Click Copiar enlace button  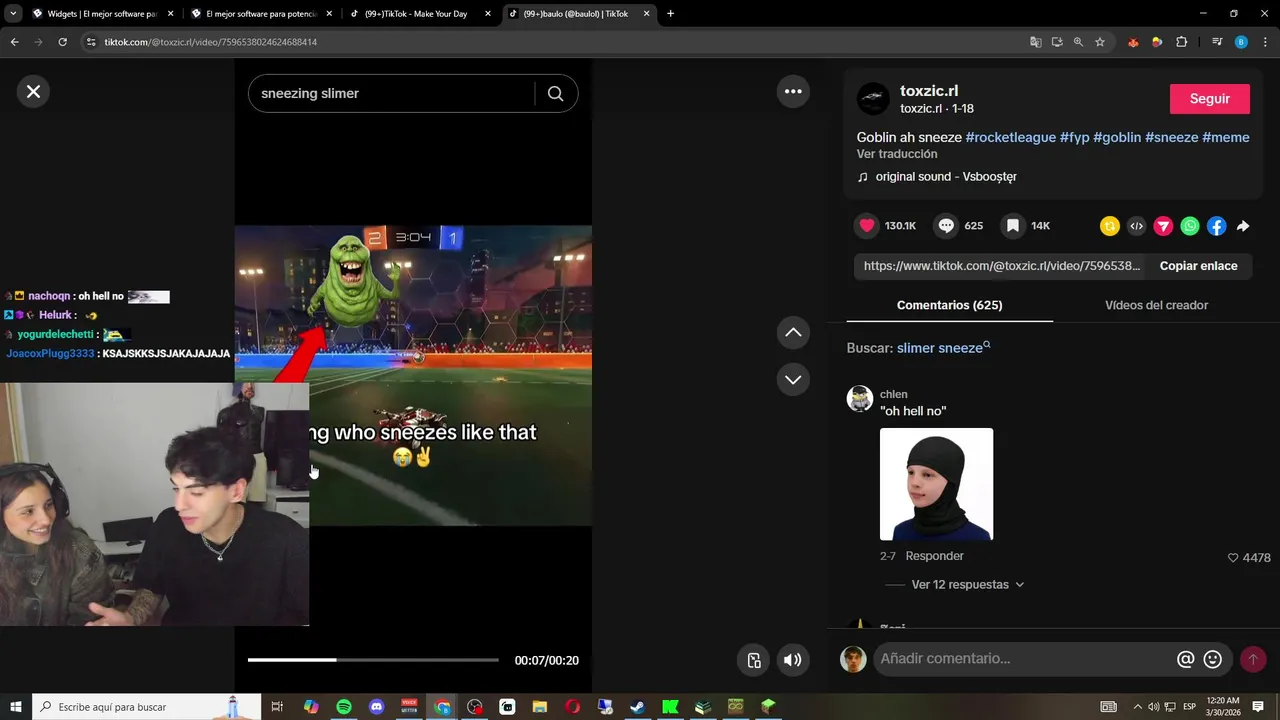pos(1198,266)
